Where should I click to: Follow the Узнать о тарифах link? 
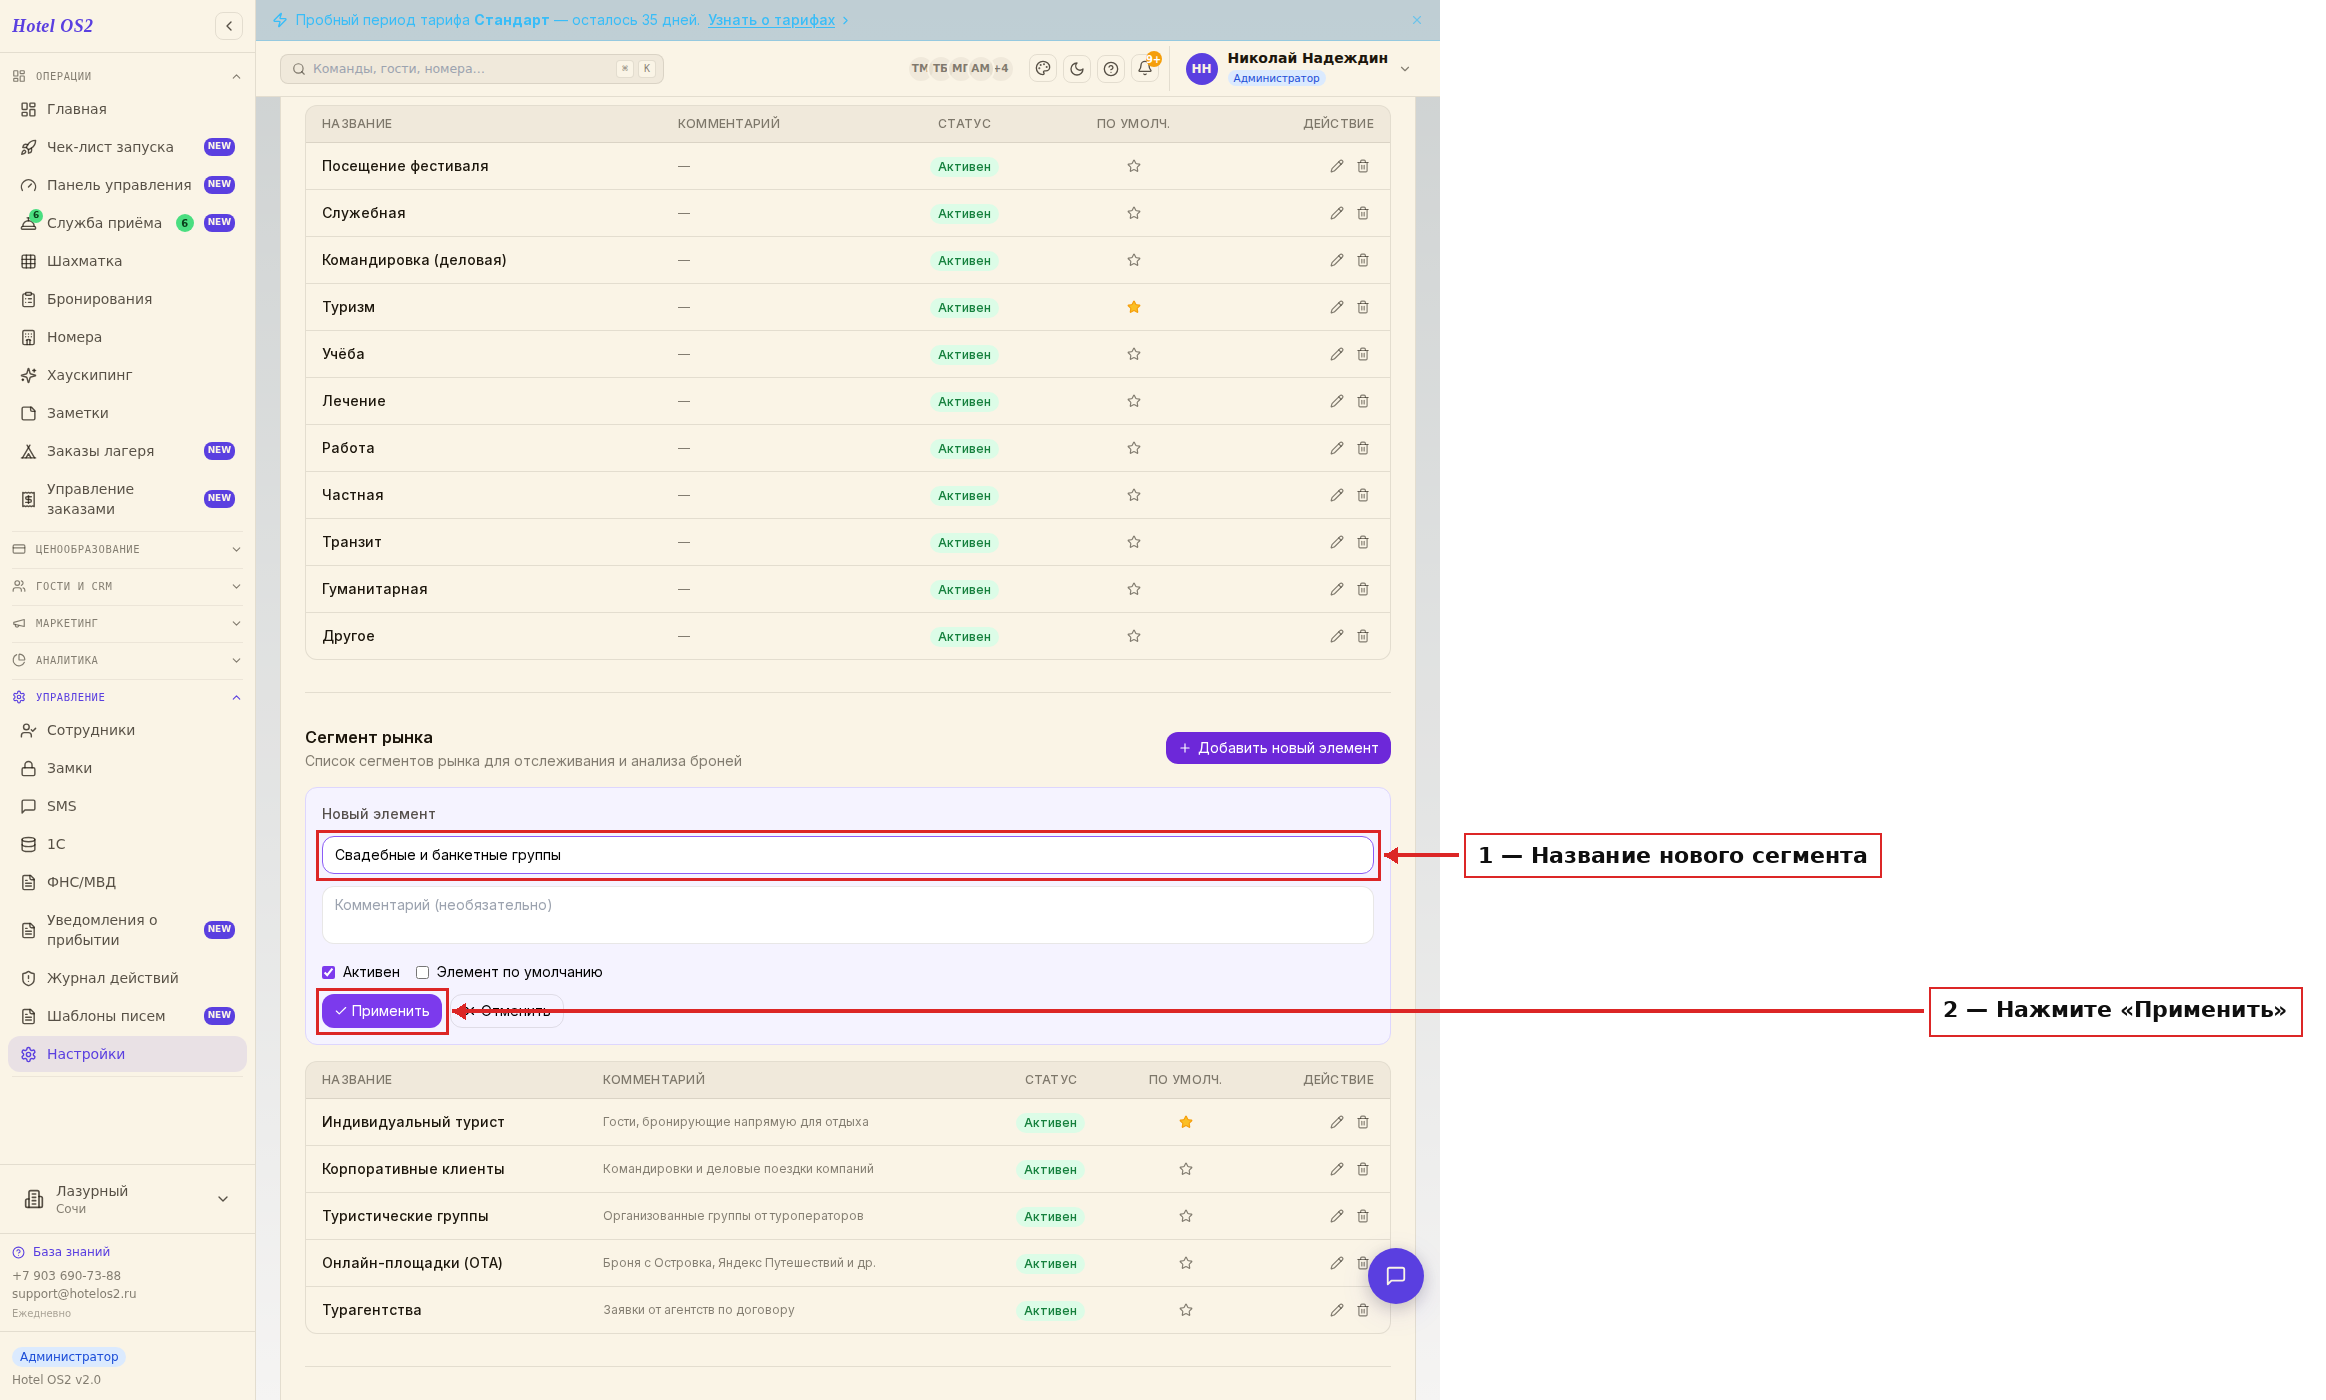771,20
